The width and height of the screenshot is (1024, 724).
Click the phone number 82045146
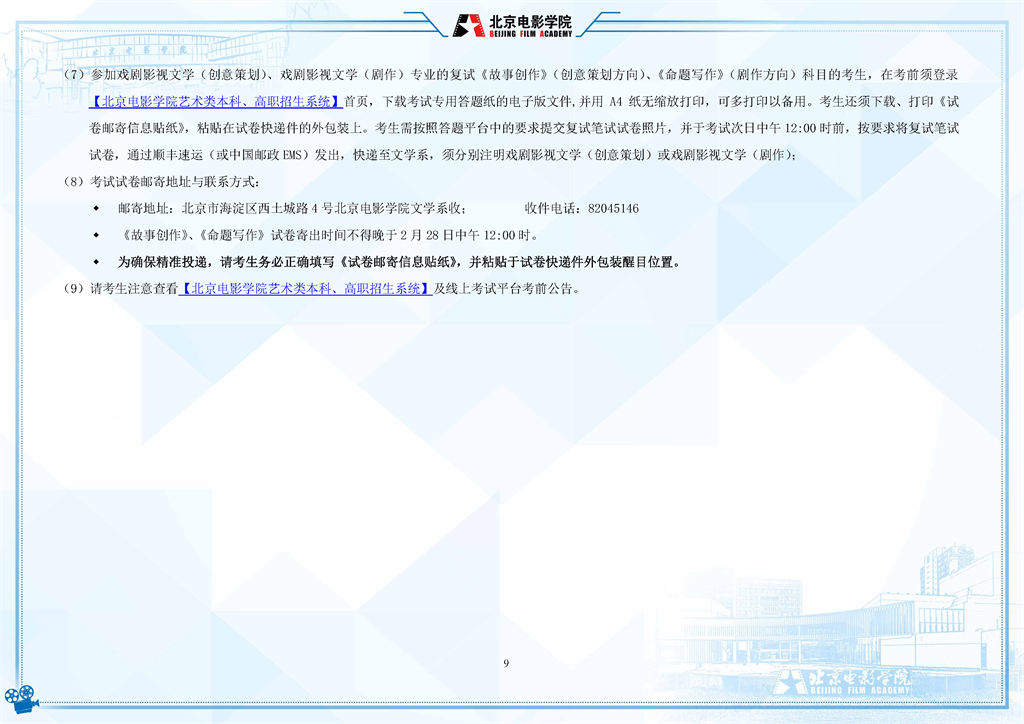[613, 209]
